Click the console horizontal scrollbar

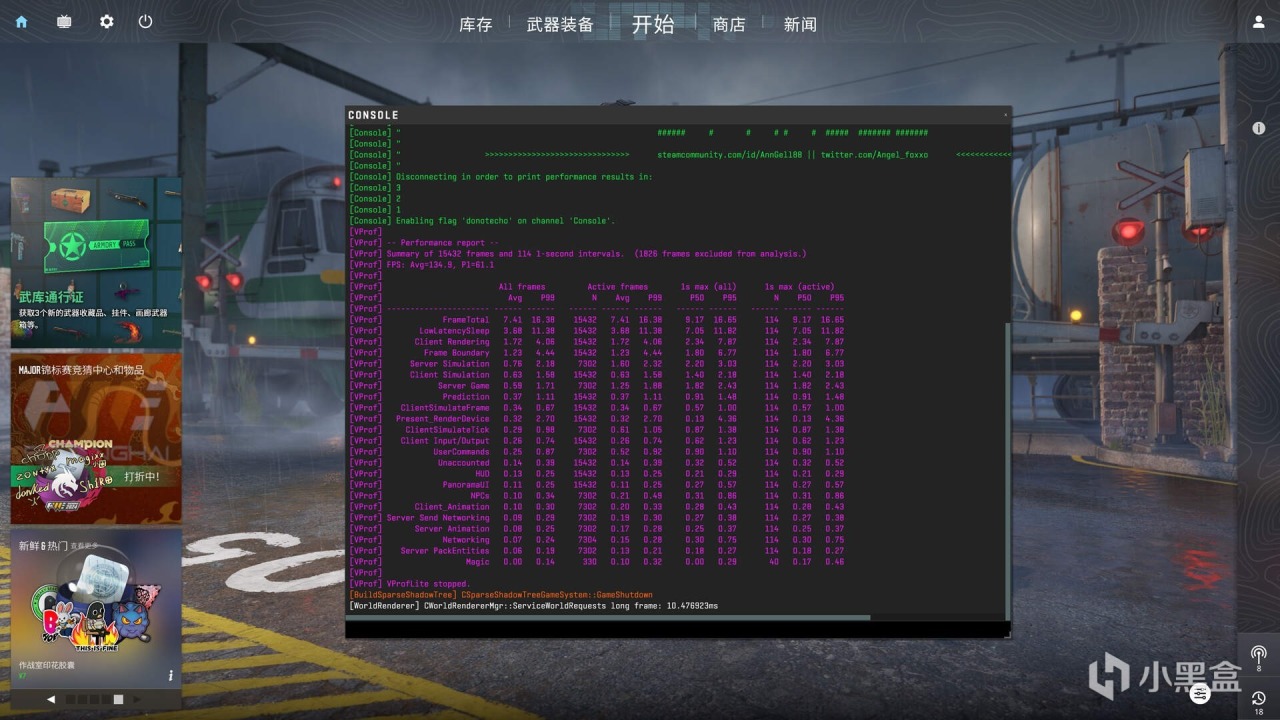click(608, 617)
